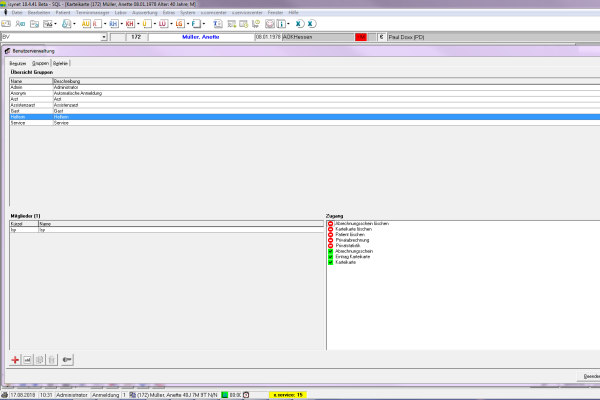Screen dimensions: 600x400
Task: Toggle 'Eintrag Karteikarte' green check
Action: pyautogui.click(x=330, y=257)
